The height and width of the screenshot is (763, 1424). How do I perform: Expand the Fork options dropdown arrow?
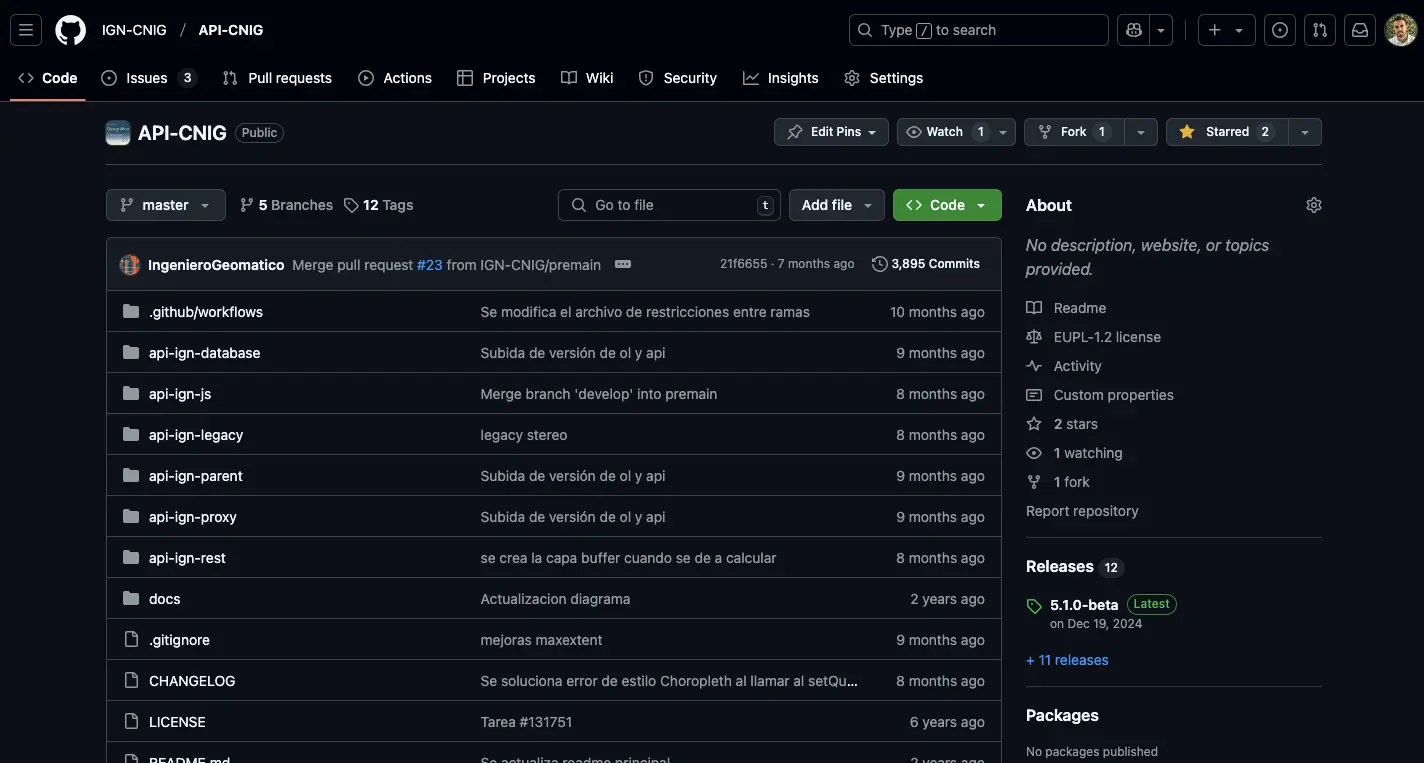(1141, 132)
